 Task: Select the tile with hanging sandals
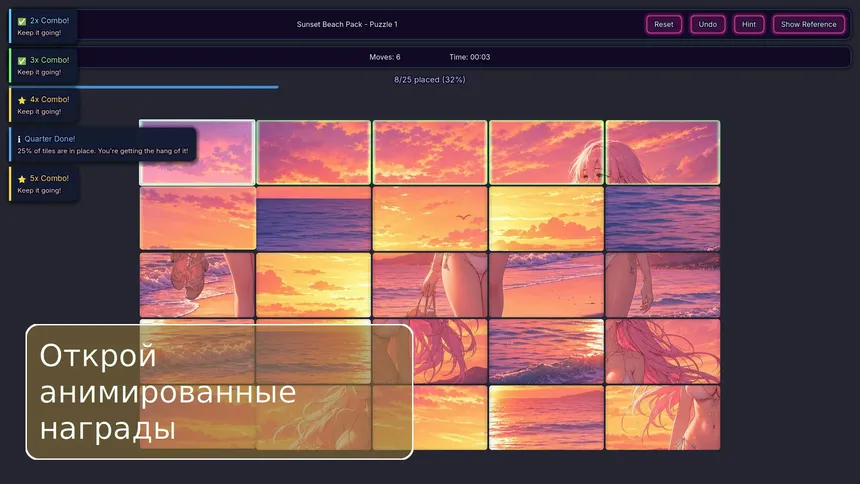tap(197, 285)
